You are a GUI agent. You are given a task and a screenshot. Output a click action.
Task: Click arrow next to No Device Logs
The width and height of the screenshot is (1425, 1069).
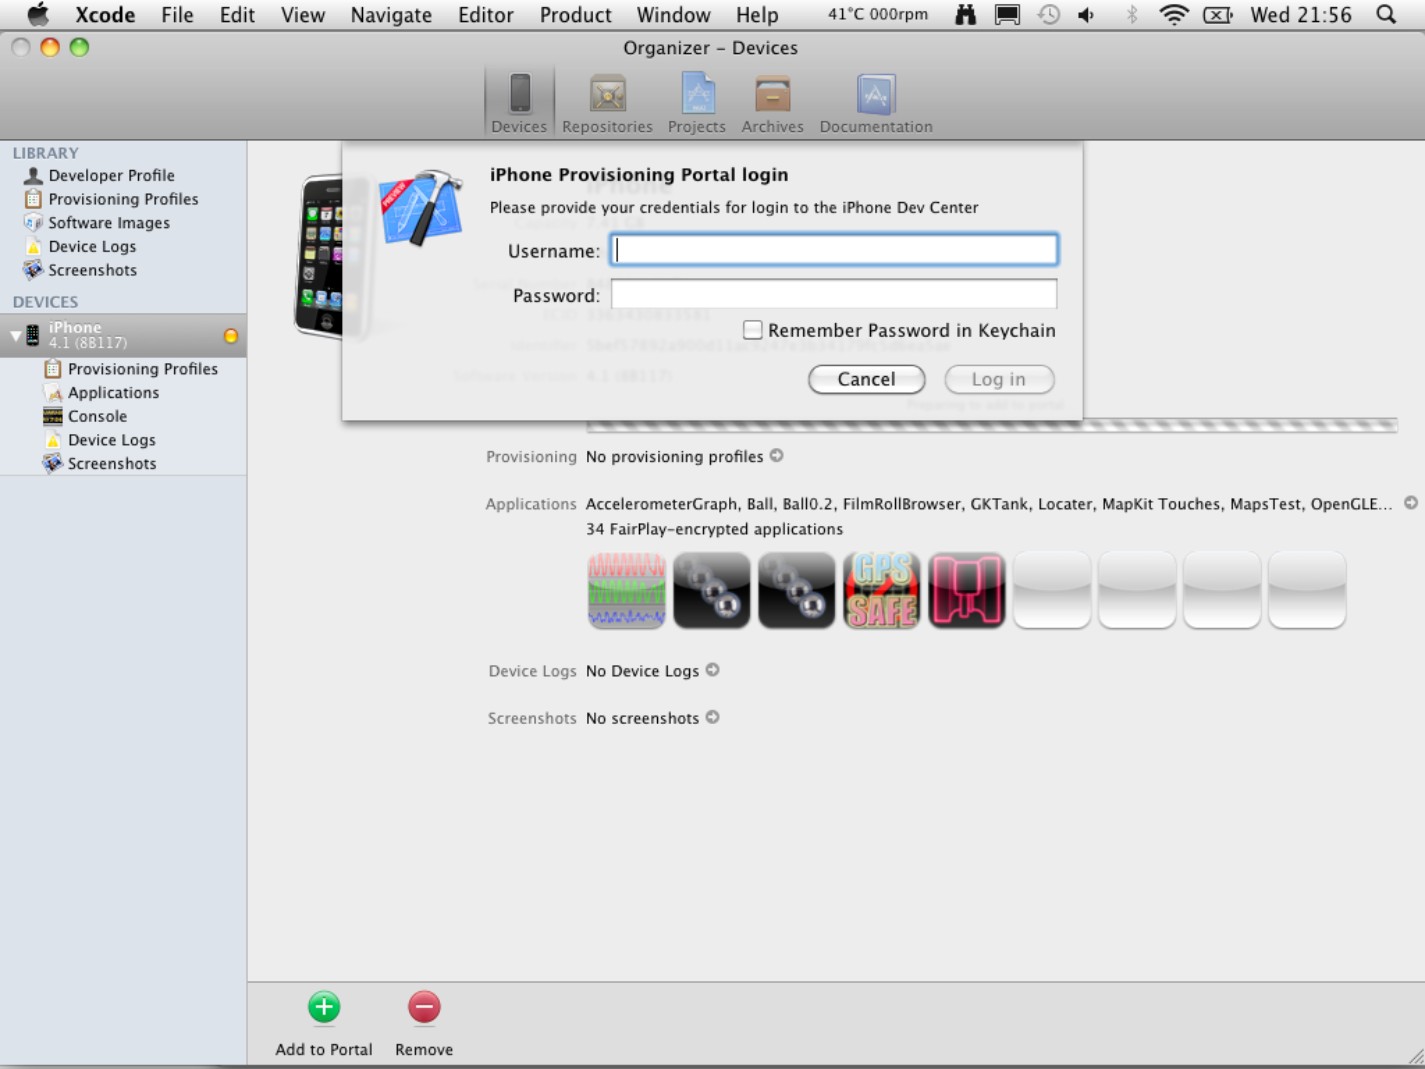pos(713,670)
